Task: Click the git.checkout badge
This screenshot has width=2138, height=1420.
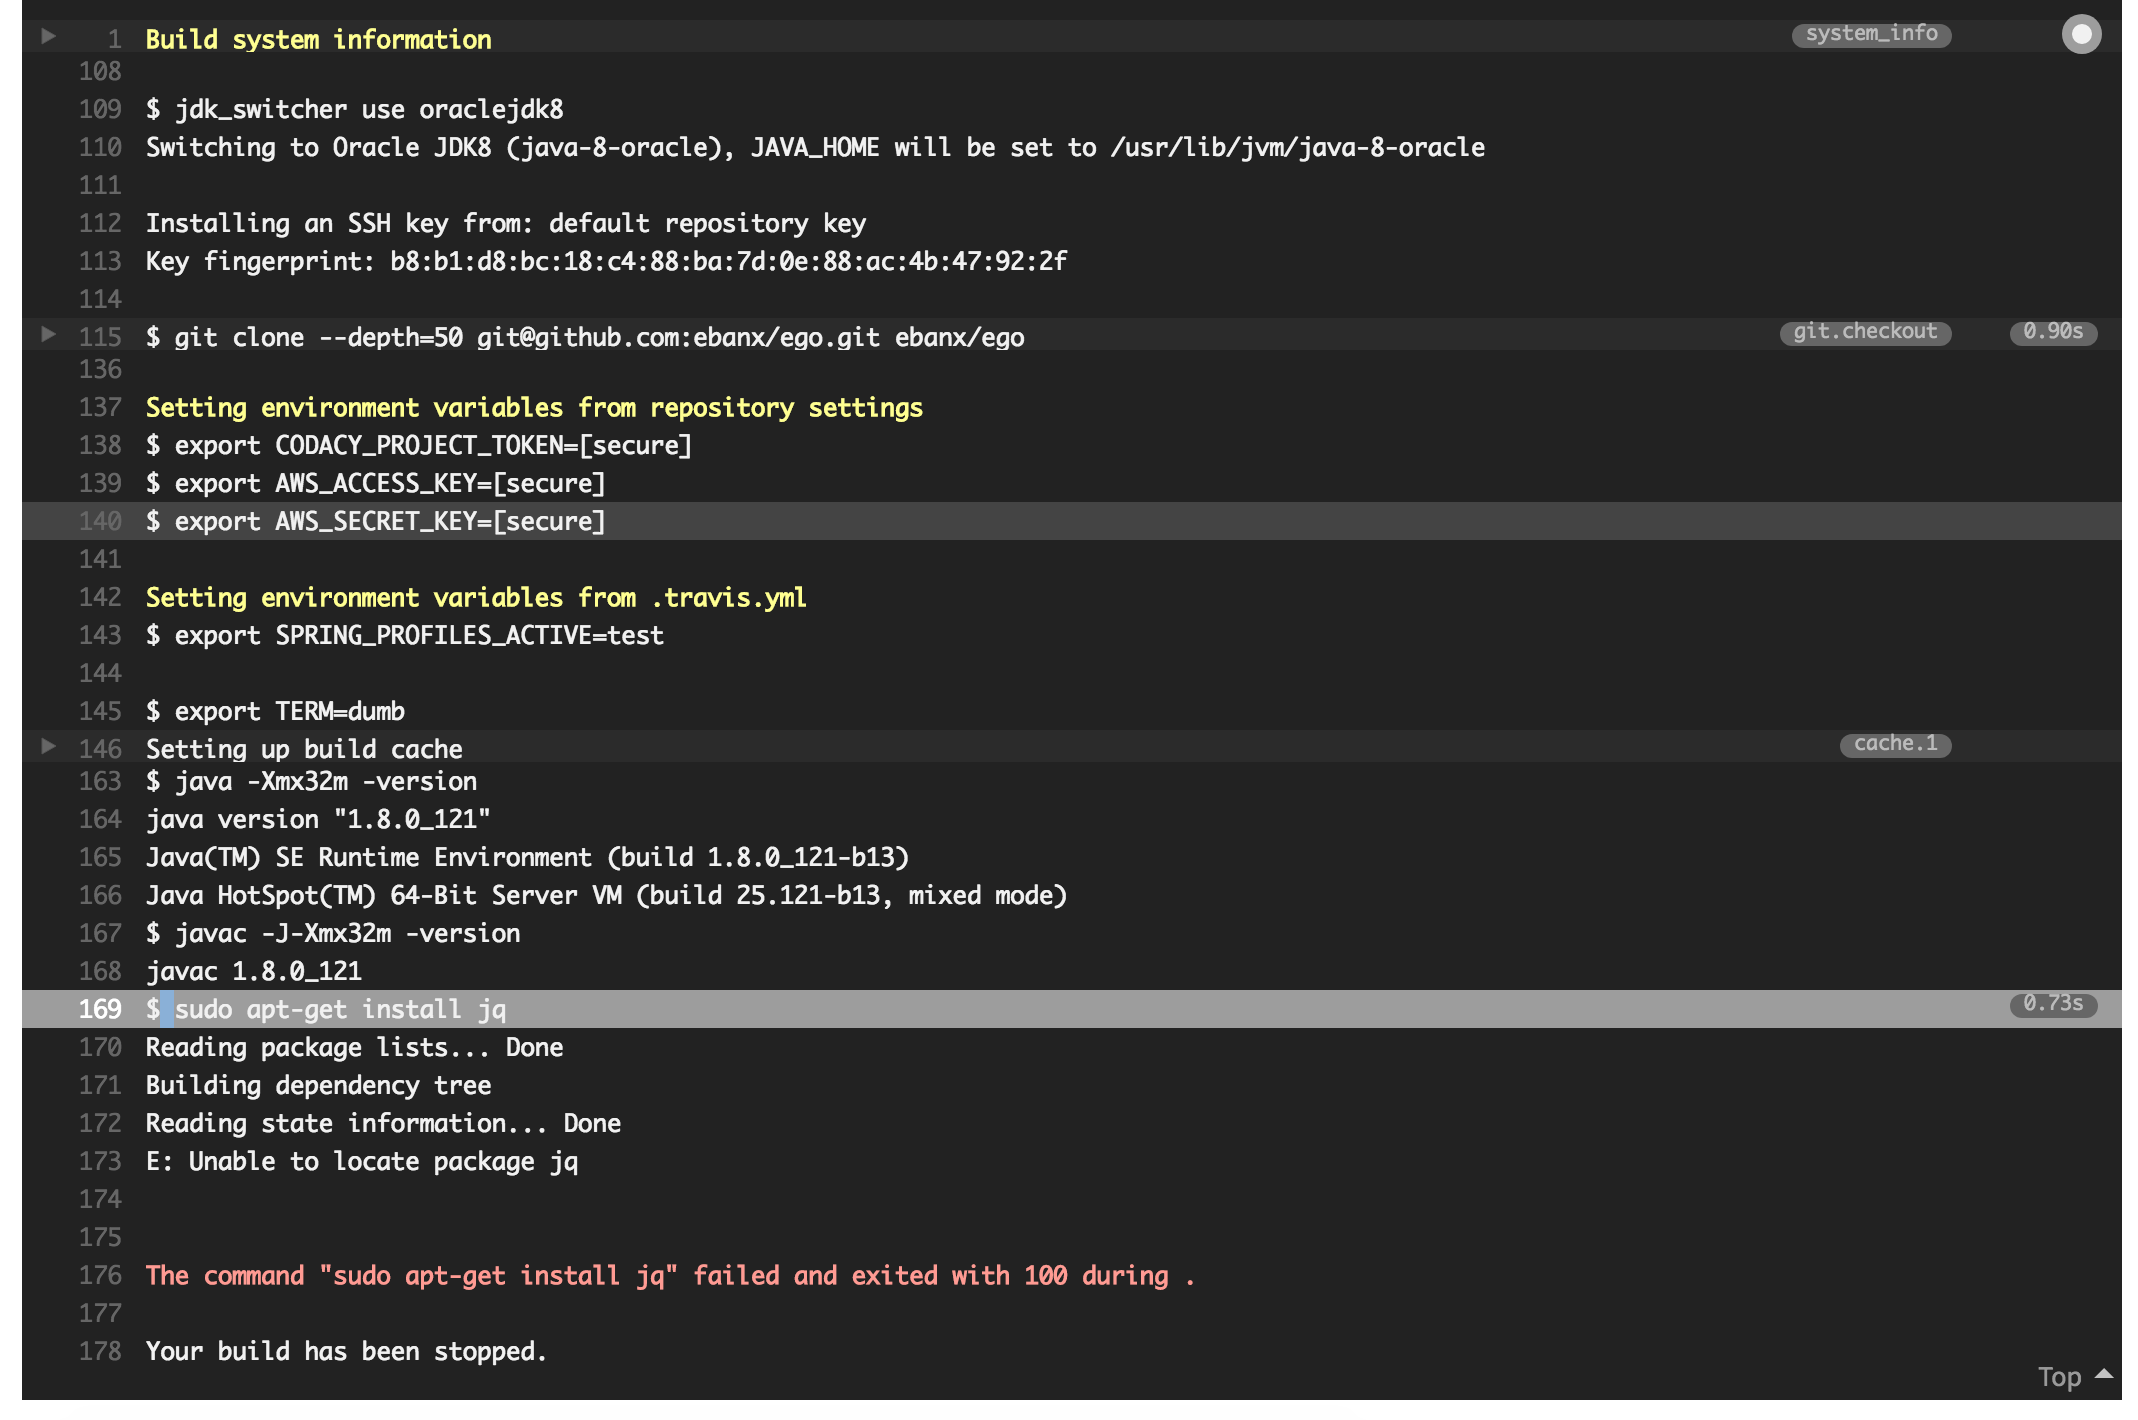Action: coord(1865,332)
